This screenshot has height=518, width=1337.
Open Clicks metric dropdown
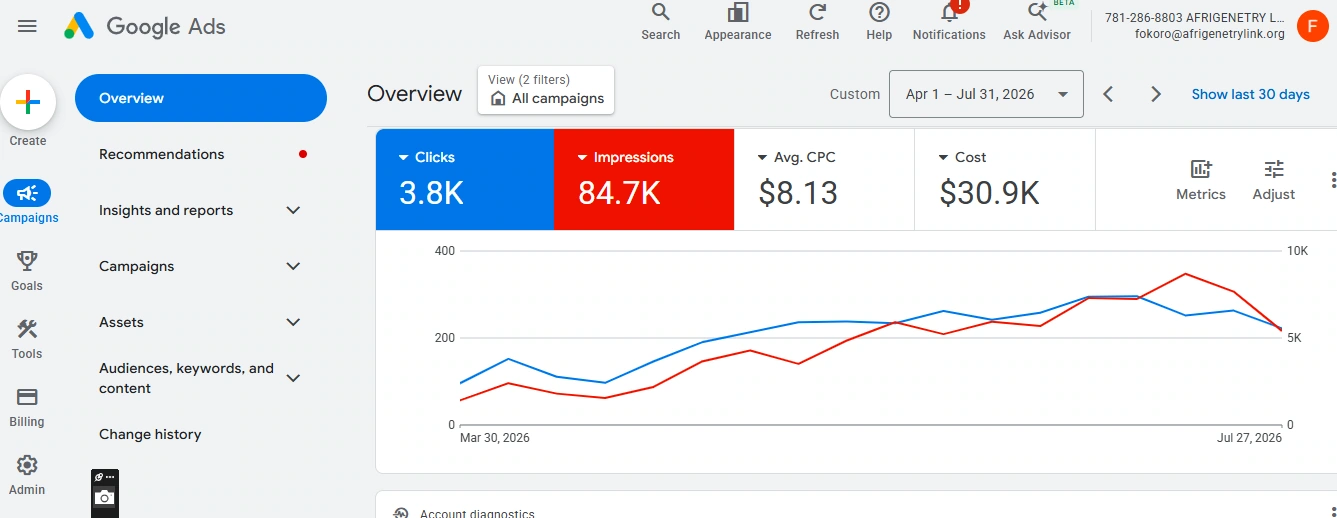tap(427, 157)
